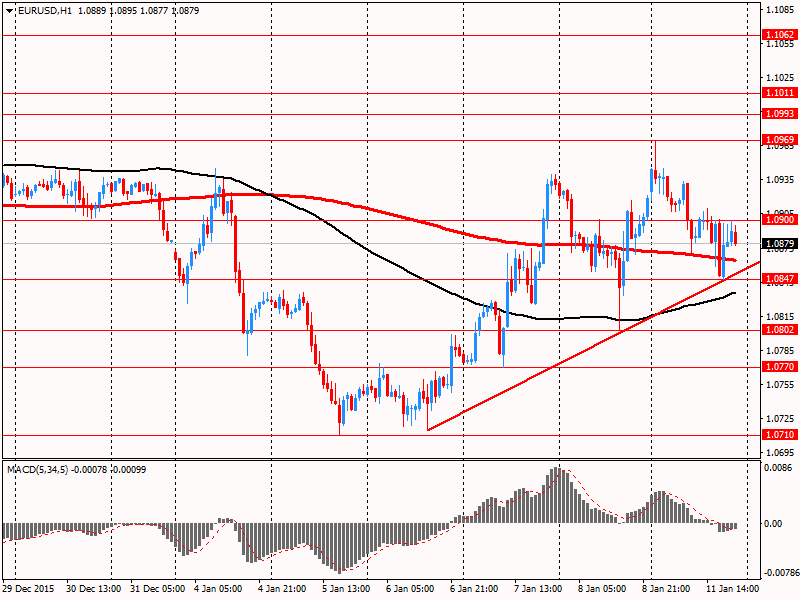Click the 30 Dec 13:00 time axis label
800x600 pixels.
[x=93, y=588]
